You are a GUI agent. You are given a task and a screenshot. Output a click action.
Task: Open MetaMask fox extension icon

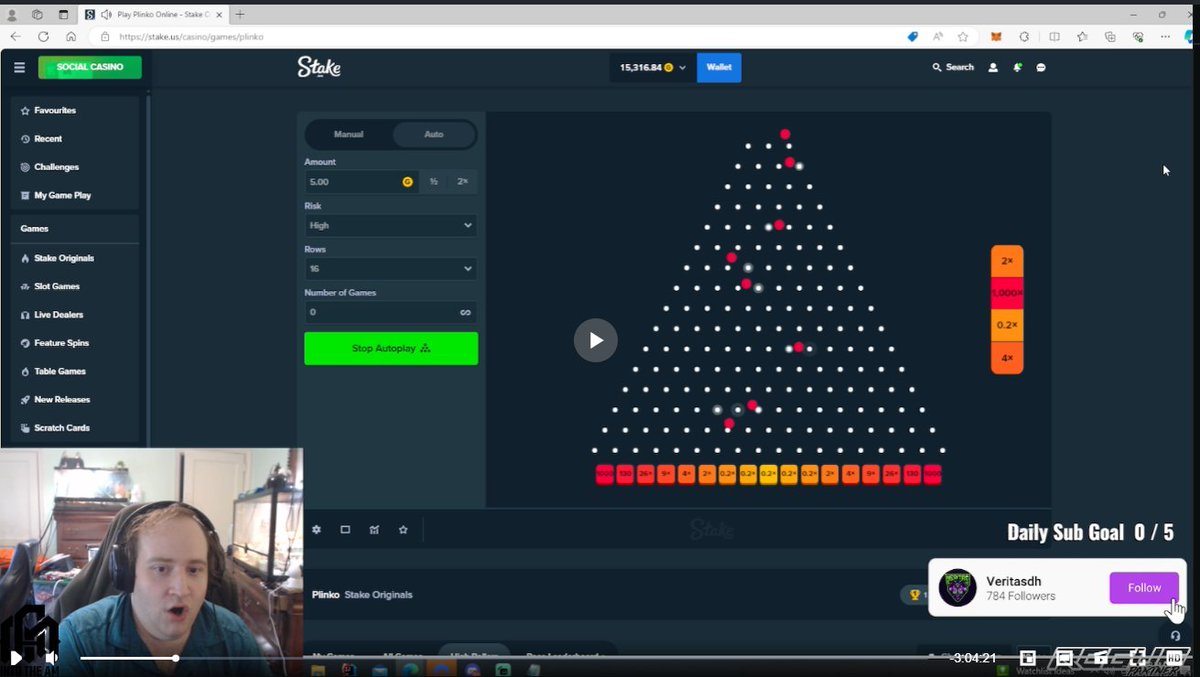995,36
